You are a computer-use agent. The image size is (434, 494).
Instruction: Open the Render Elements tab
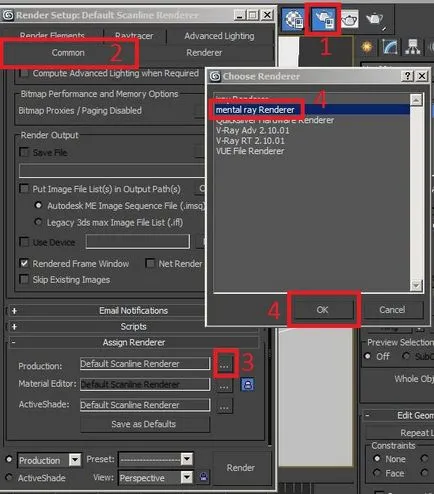click(x=52, y=35)
